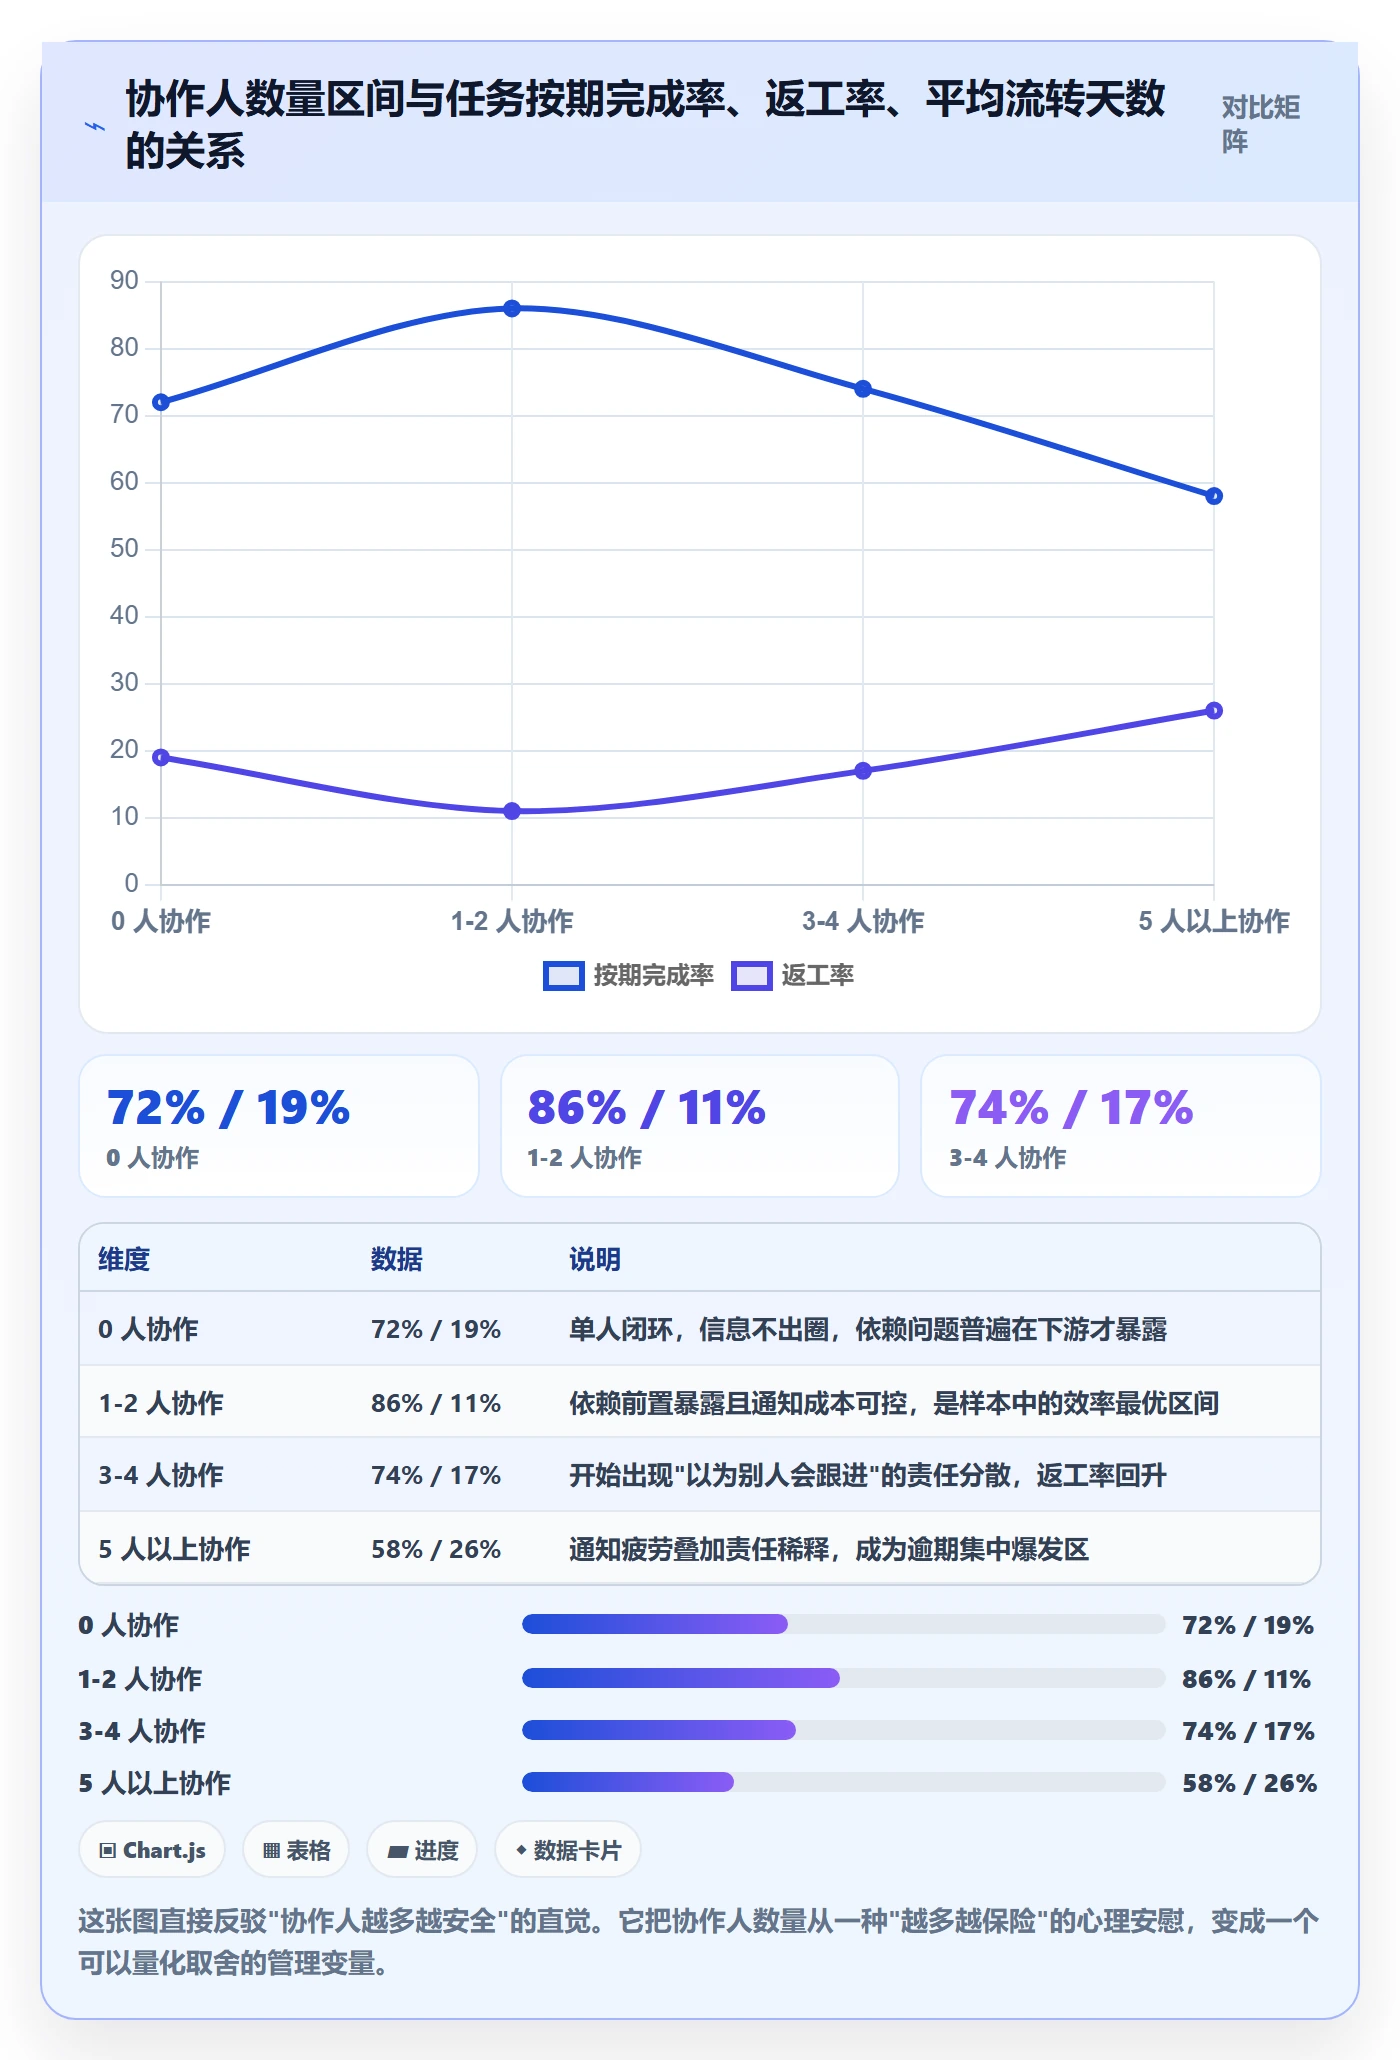Select the 86% / 11% data card
The image size is (1400, 2060).
pos(700,1126)
